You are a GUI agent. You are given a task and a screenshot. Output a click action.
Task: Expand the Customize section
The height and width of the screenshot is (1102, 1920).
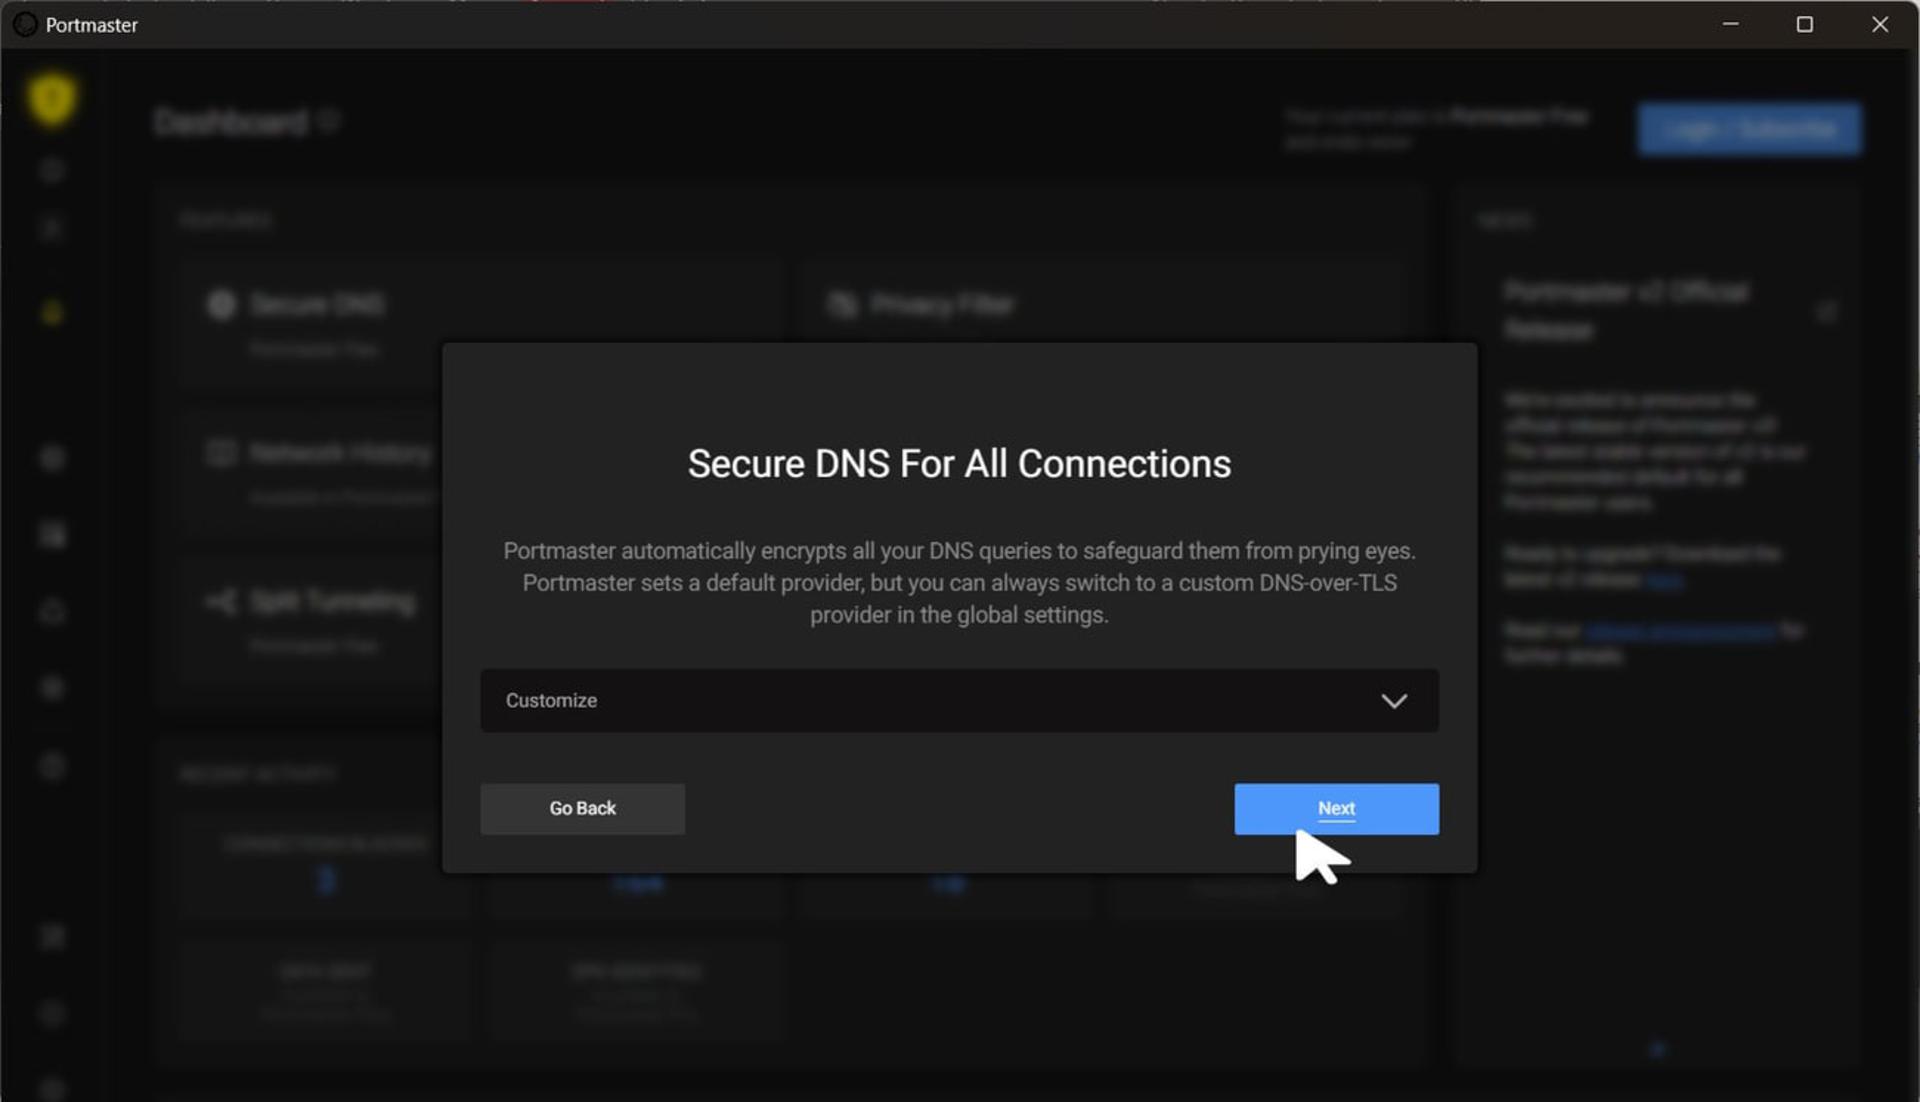[x=959, y=700]
